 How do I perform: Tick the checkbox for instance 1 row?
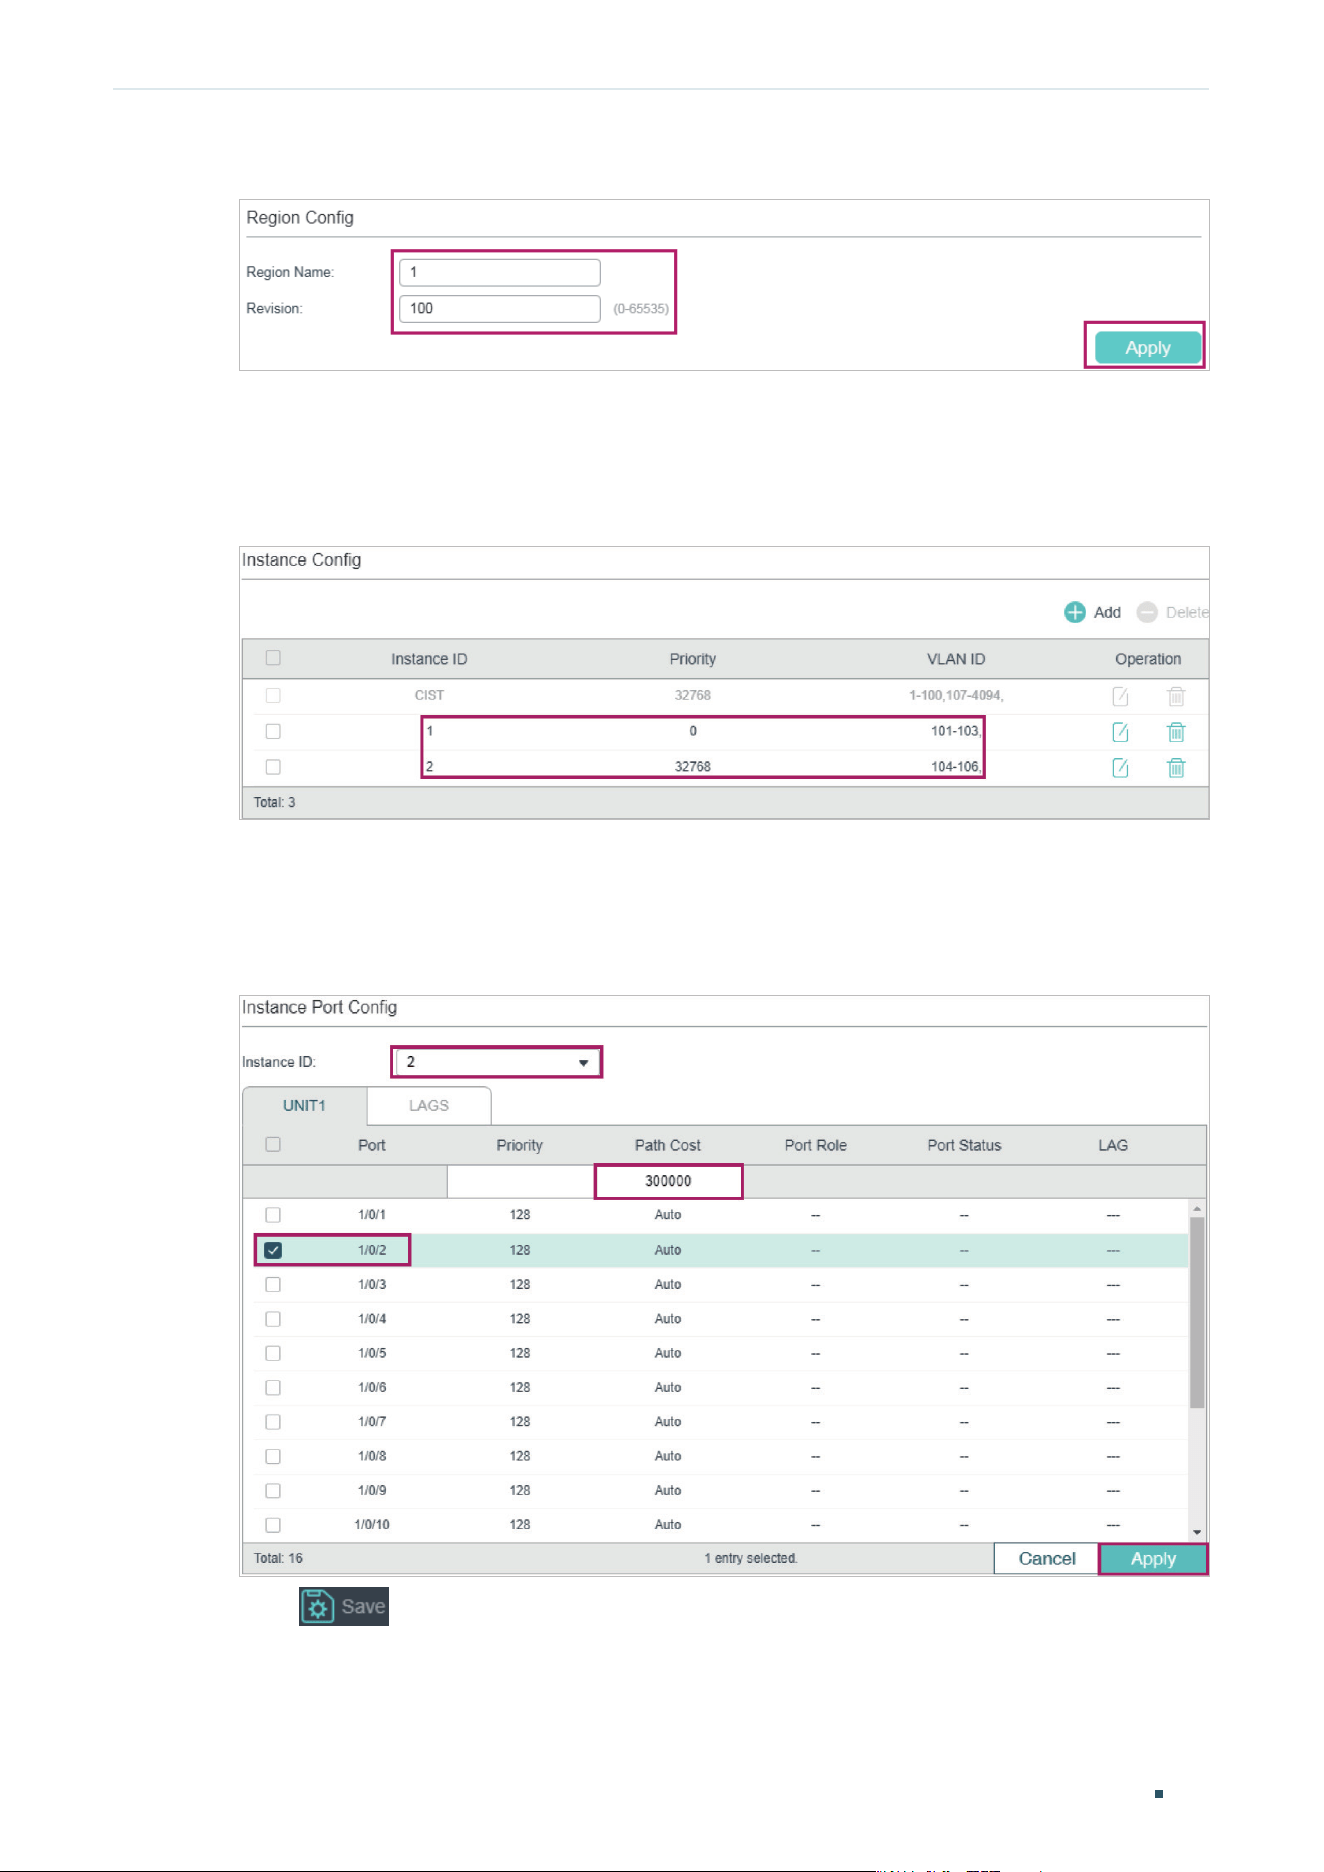click(x=273, y=731)
